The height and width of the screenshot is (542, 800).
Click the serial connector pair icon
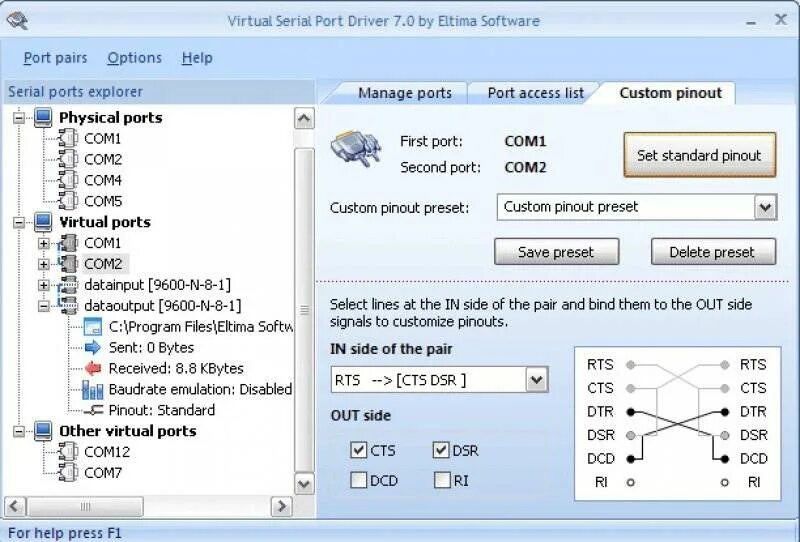pyautogui.click(x=356, y=149)
